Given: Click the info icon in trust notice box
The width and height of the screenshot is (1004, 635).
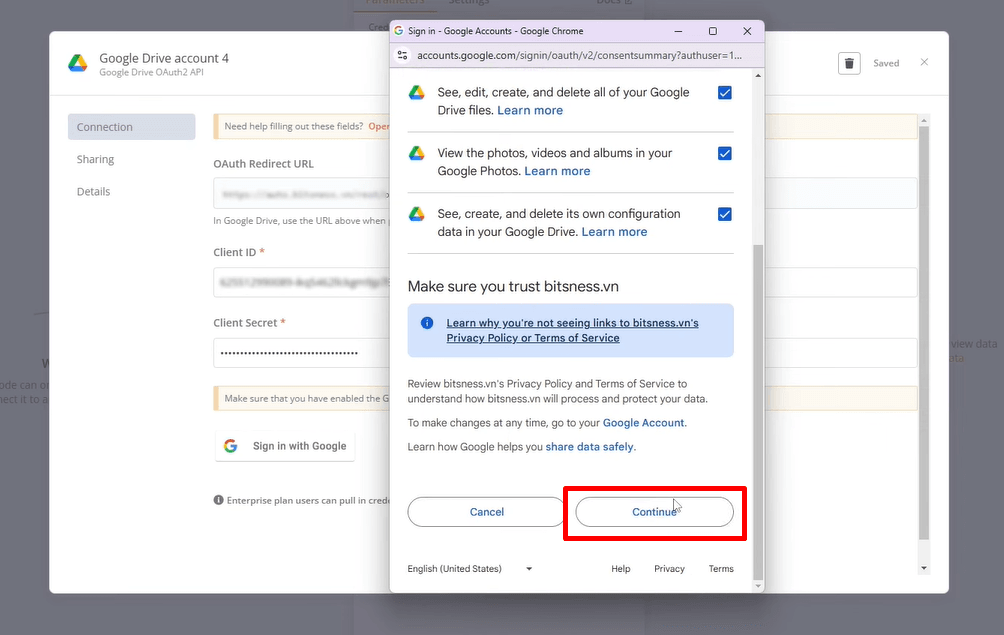Looking at the screenshot, I should click(x=427, y=323).
